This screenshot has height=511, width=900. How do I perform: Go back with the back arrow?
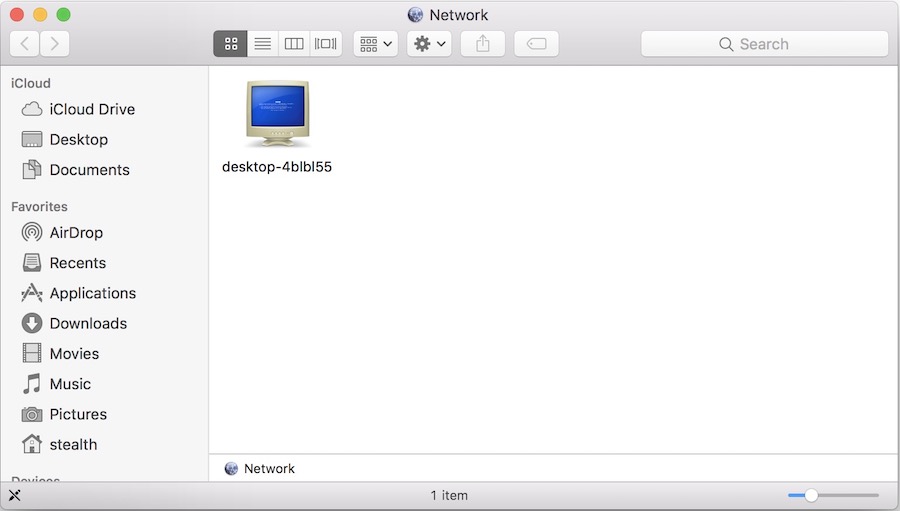[25, 44]
